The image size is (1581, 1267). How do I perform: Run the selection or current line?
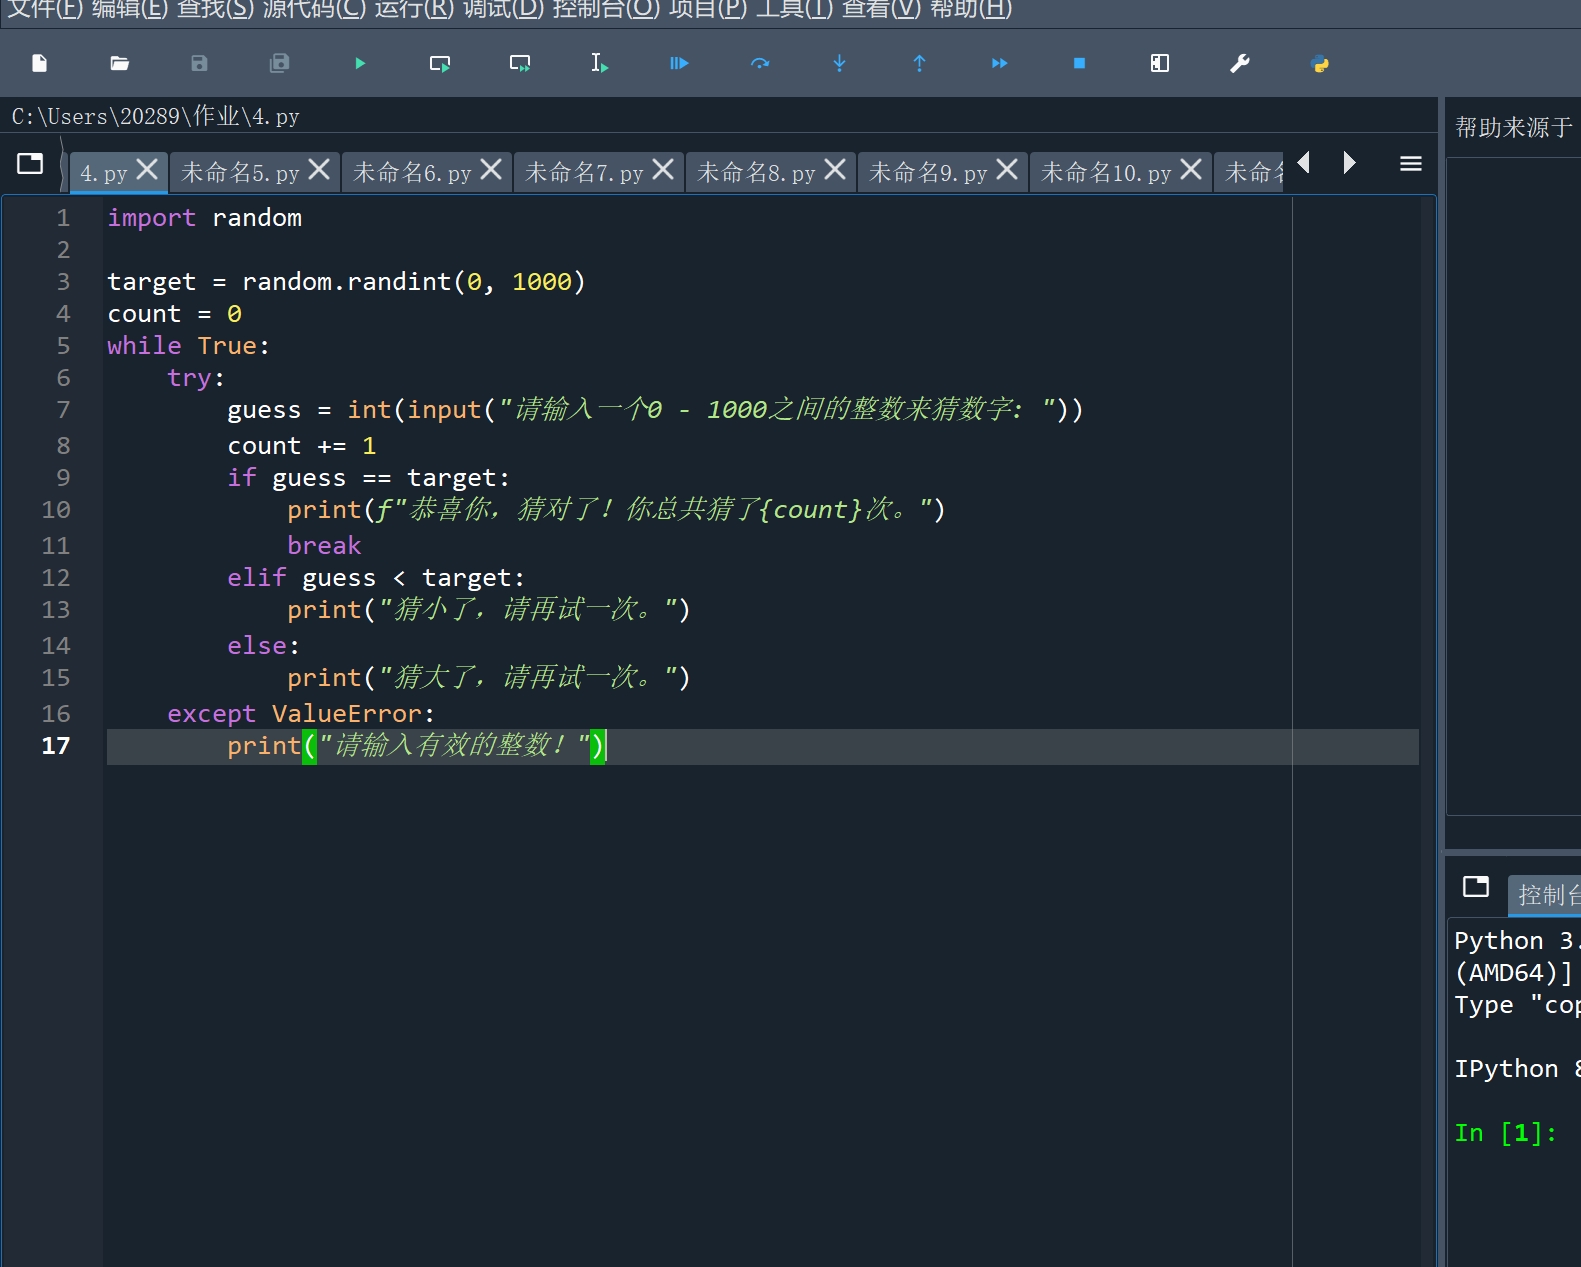point(600,63)
